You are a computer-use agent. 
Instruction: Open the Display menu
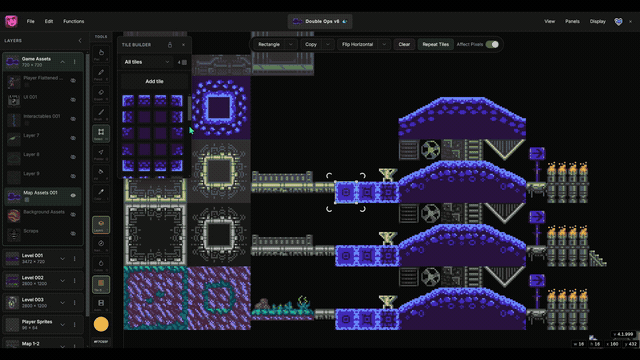(x=598, y=21)
